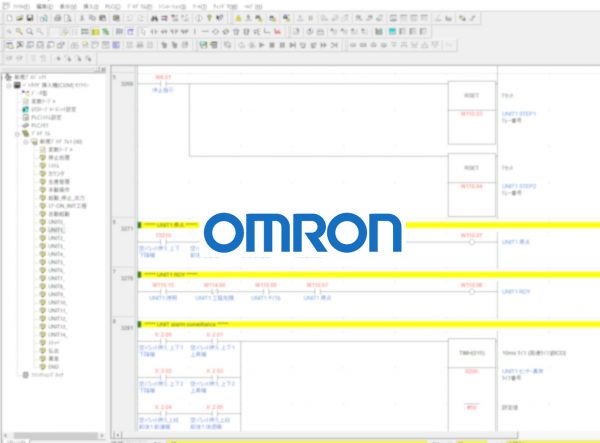
Task: Click the crossed-tools icon in third toolbar
Action: tap(20, 45)
